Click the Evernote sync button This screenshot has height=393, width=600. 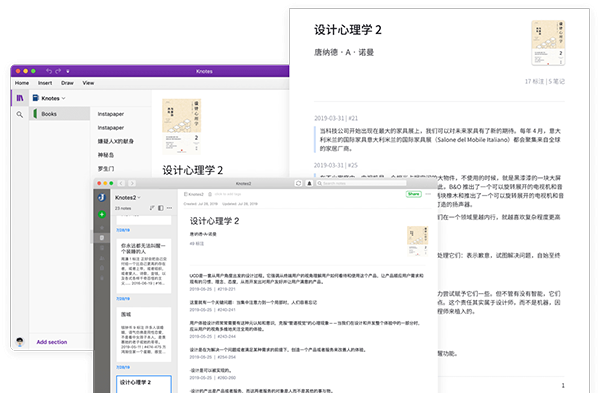coord(298,183)
